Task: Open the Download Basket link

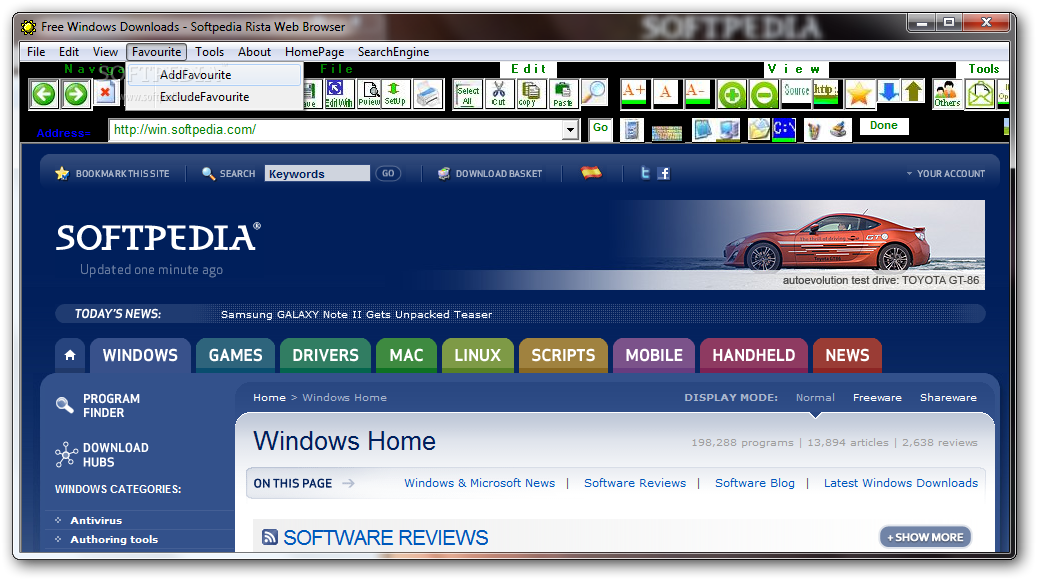Action: tap(490, 173)
